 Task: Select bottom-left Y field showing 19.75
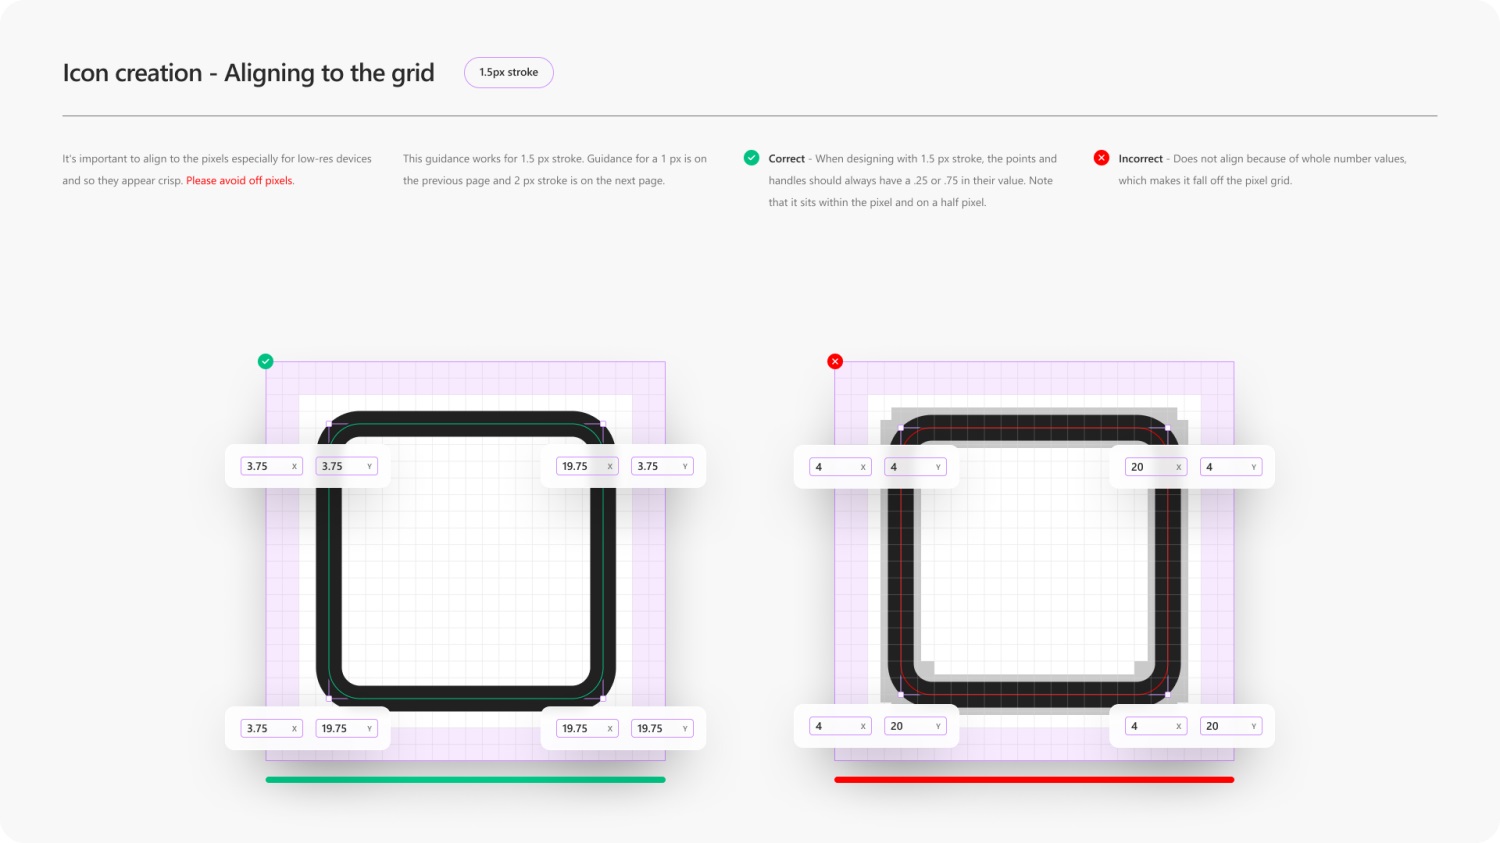point(347,728)
